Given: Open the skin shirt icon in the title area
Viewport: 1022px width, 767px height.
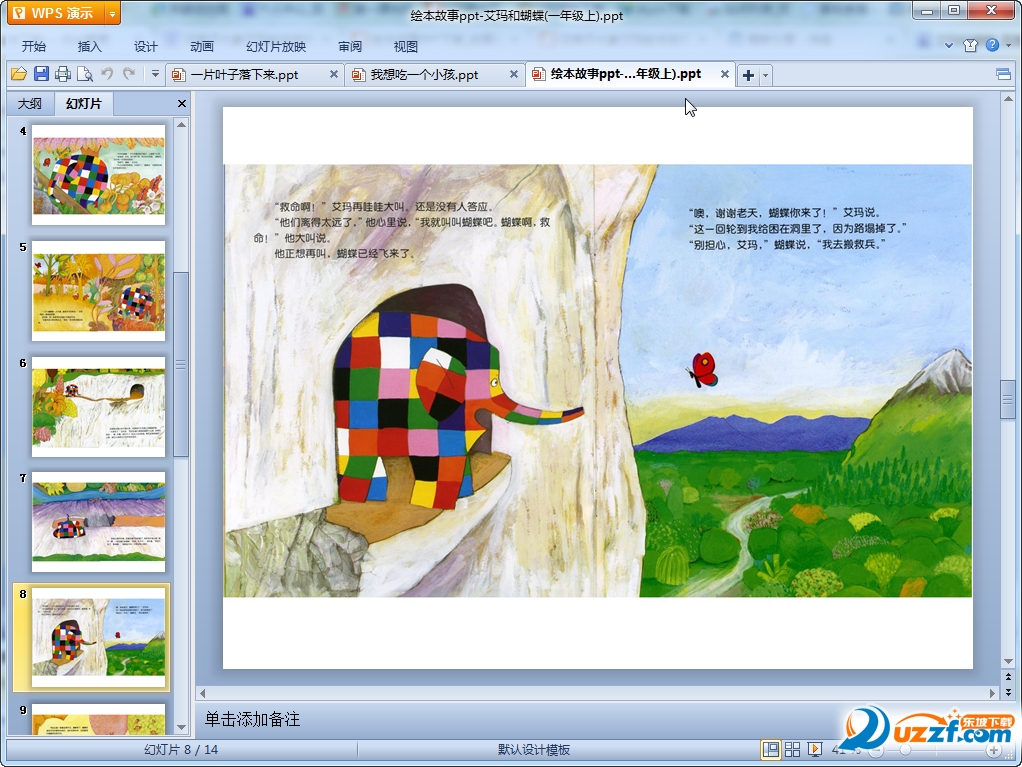Looking at the screenshot, I should click(971, 45).
